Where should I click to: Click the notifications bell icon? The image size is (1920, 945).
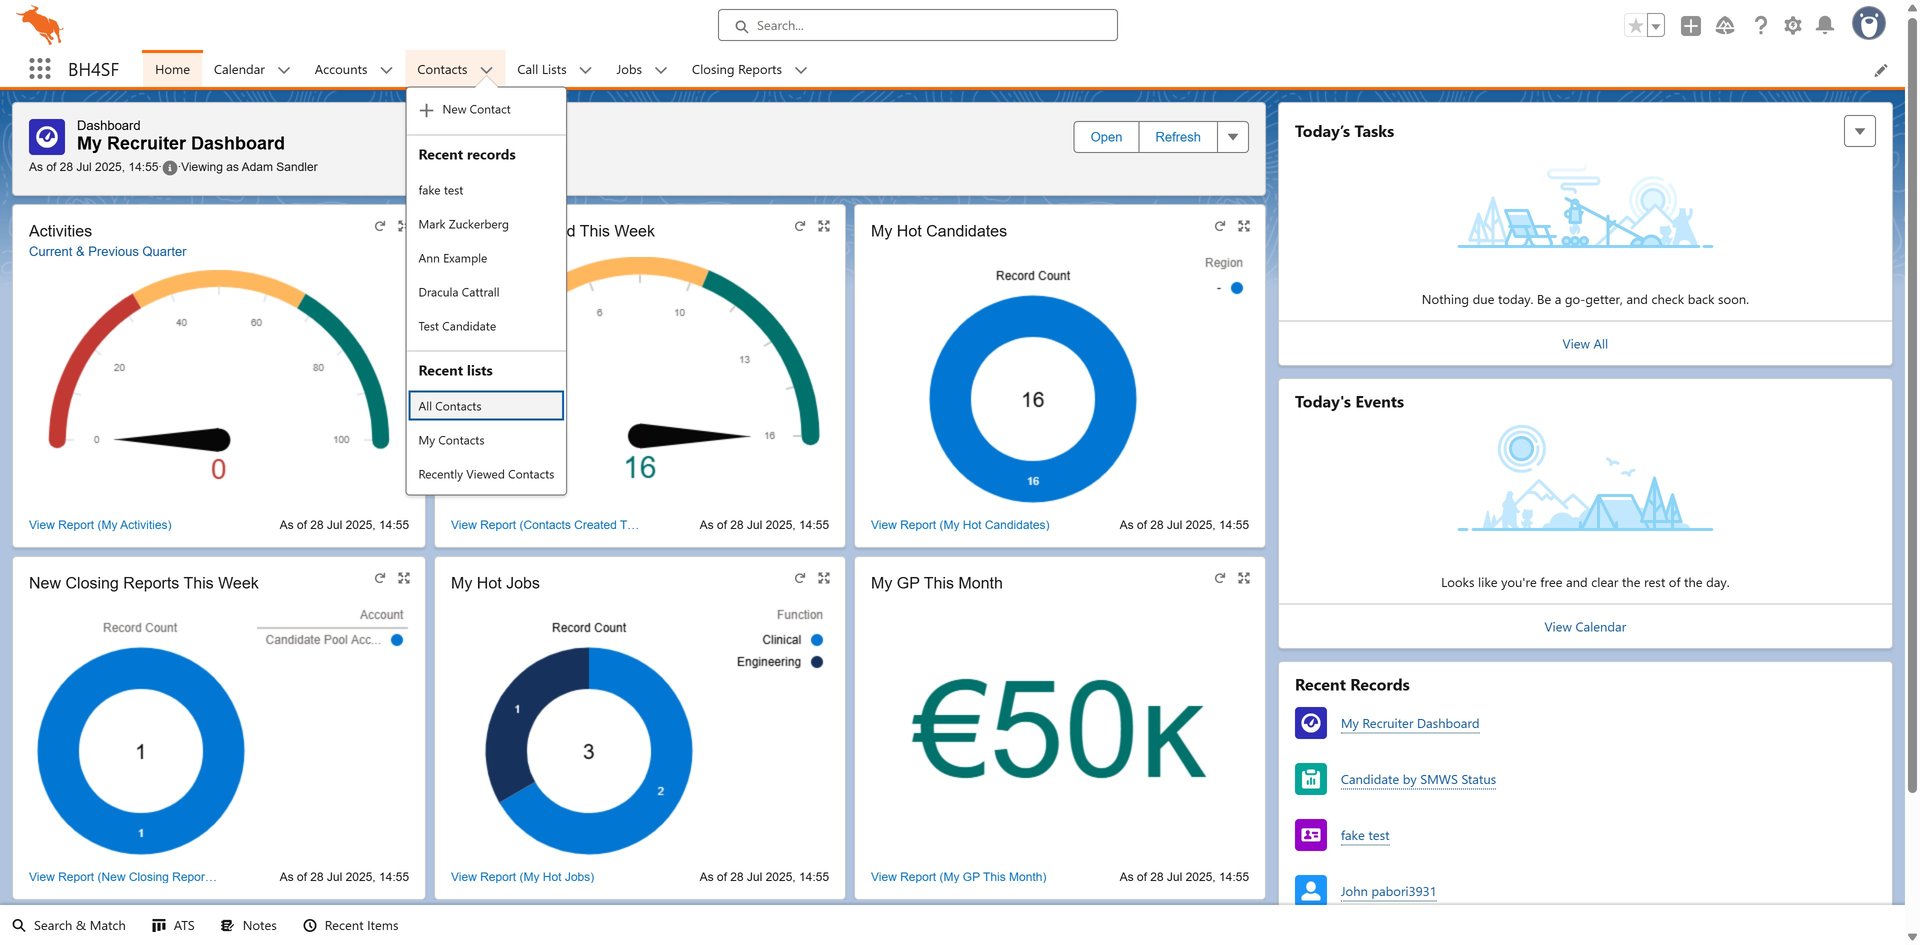click(x=1825, y=26)
